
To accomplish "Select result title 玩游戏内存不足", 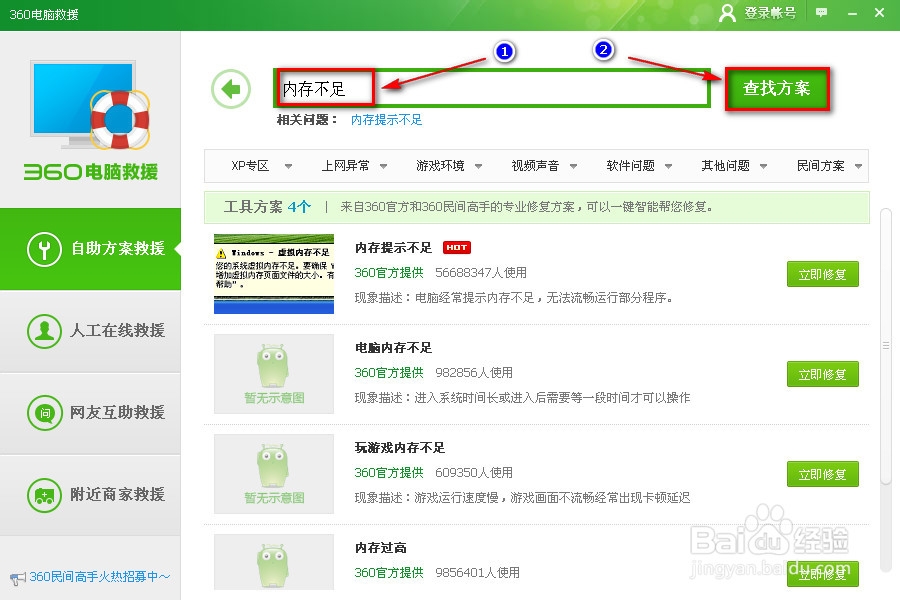I will pyautogui.click(x=399, y=447).
